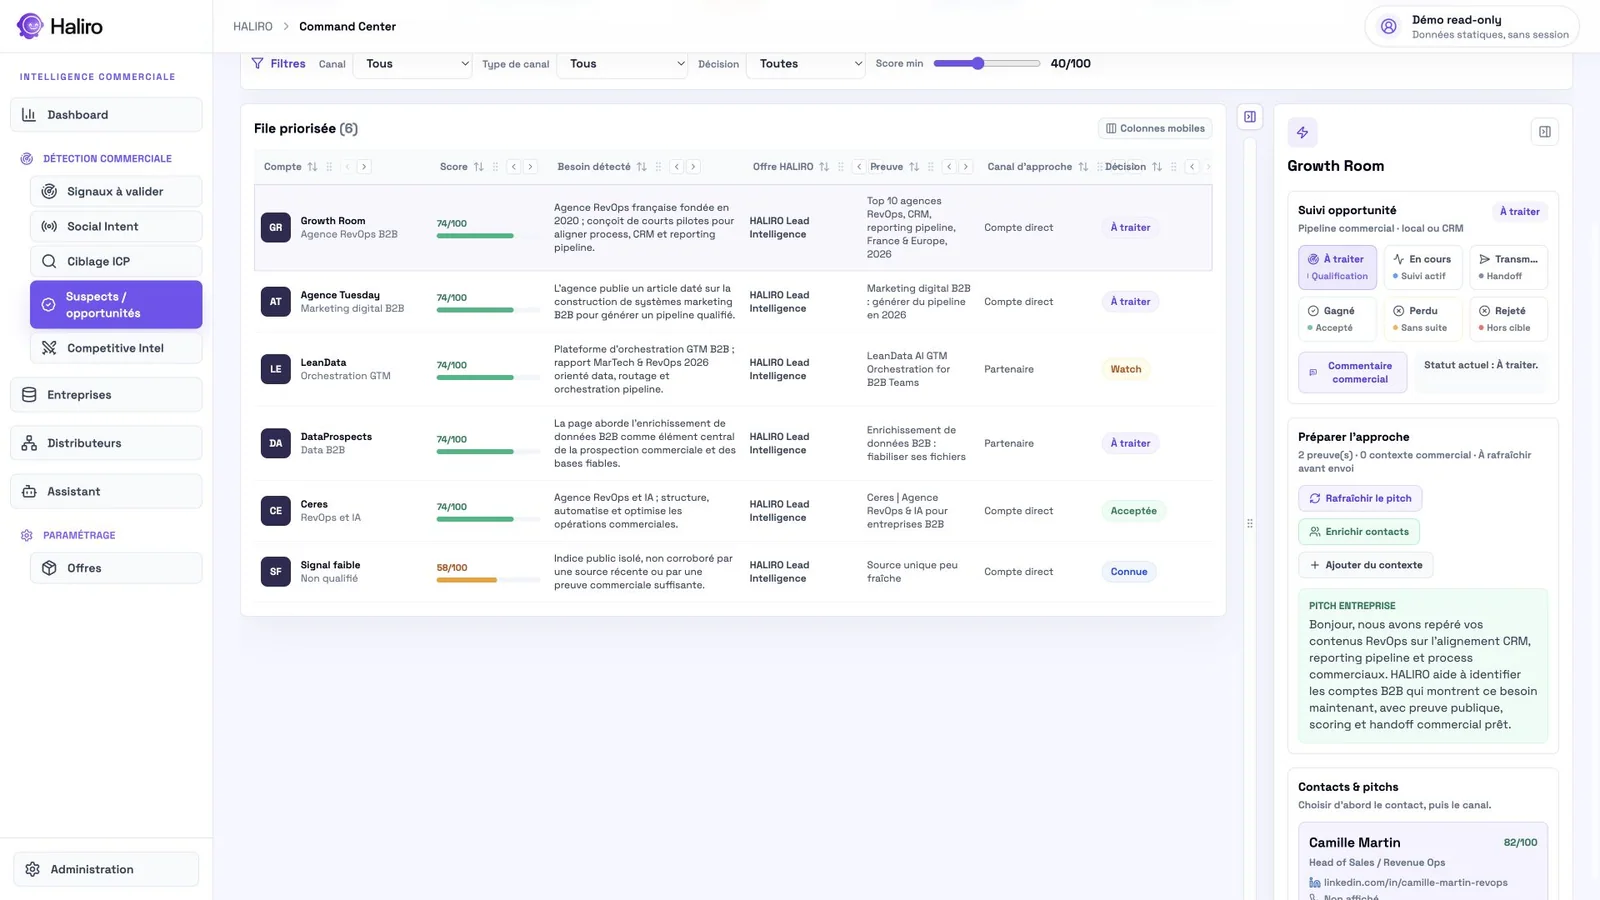
Task: Select the Growth Room row
Action: point(733,227)
